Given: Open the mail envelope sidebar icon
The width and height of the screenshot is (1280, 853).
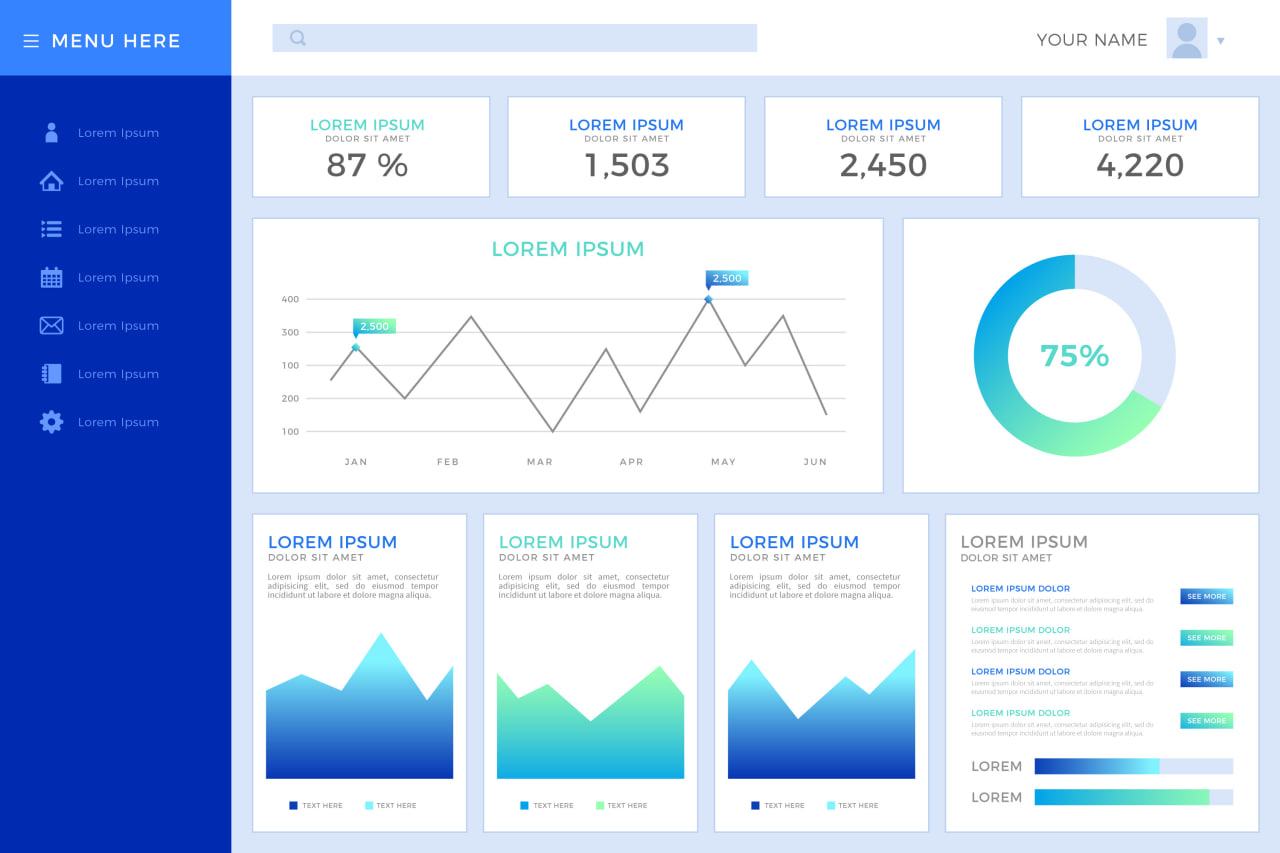Looking at the screenshot, I should (51, 325).
